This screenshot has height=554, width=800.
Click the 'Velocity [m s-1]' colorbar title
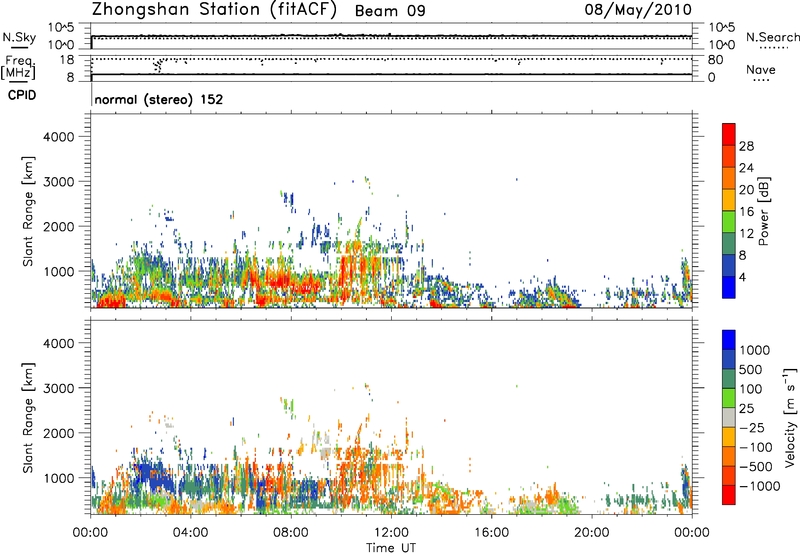pyautogui.click(x=790, y=417)
